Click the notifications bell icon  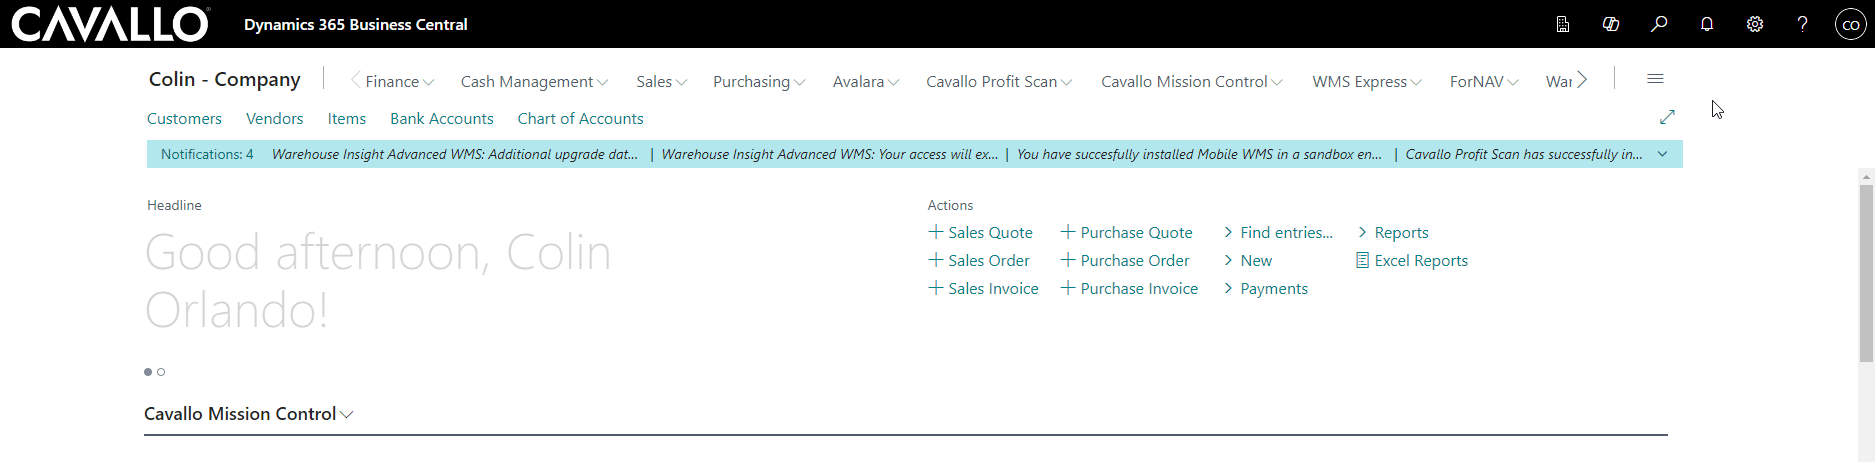1707,24
